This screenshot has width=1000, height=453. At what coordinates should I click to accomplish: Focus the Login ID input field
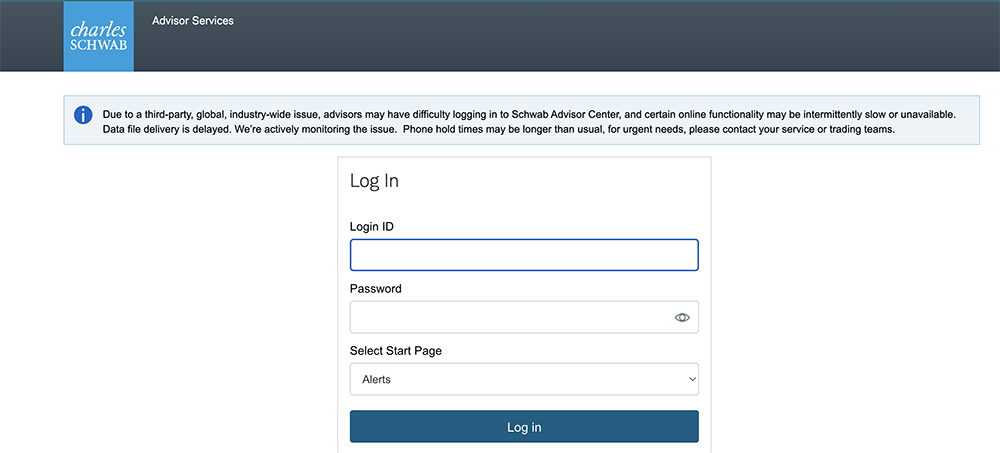point(524,255)
